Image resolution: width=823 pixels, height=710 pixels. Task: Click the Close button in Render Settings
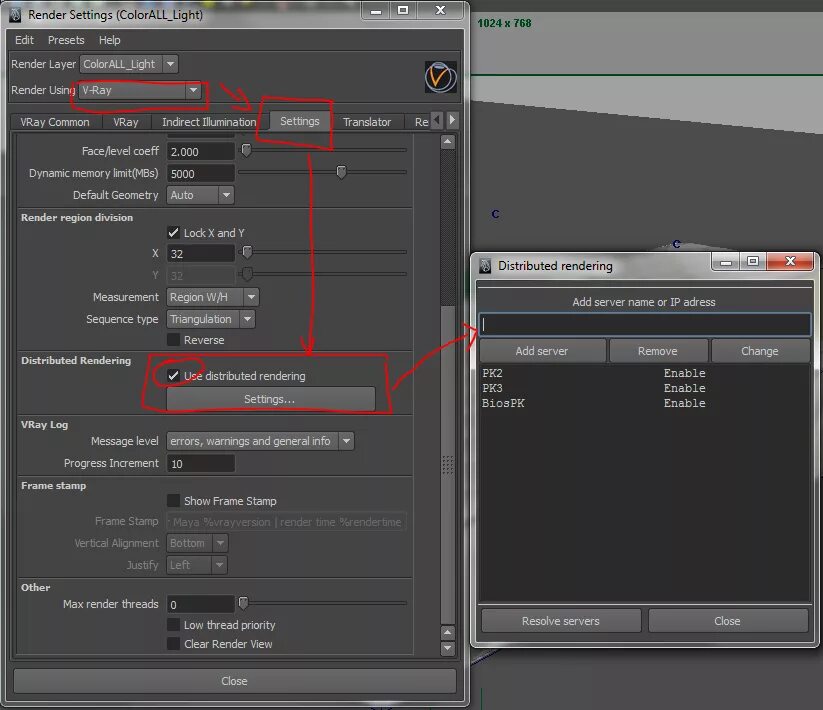(234, 681)
